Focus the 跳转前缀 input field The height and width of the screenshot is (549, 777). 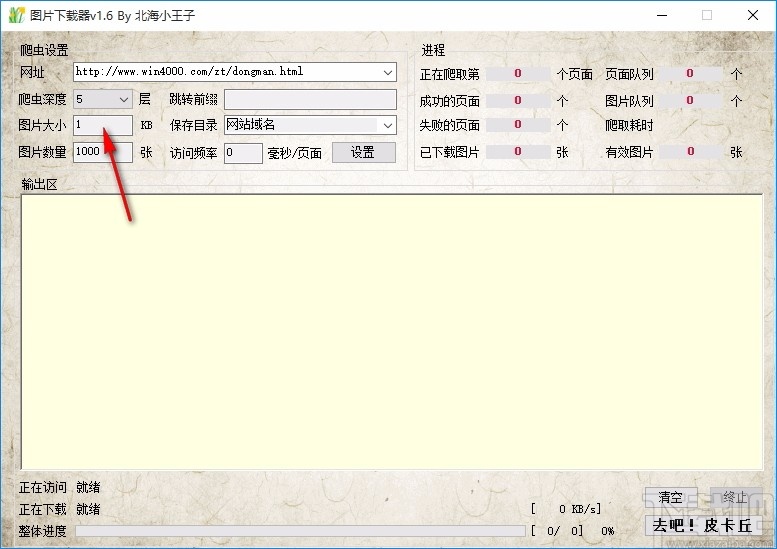(x=310, y=99)
